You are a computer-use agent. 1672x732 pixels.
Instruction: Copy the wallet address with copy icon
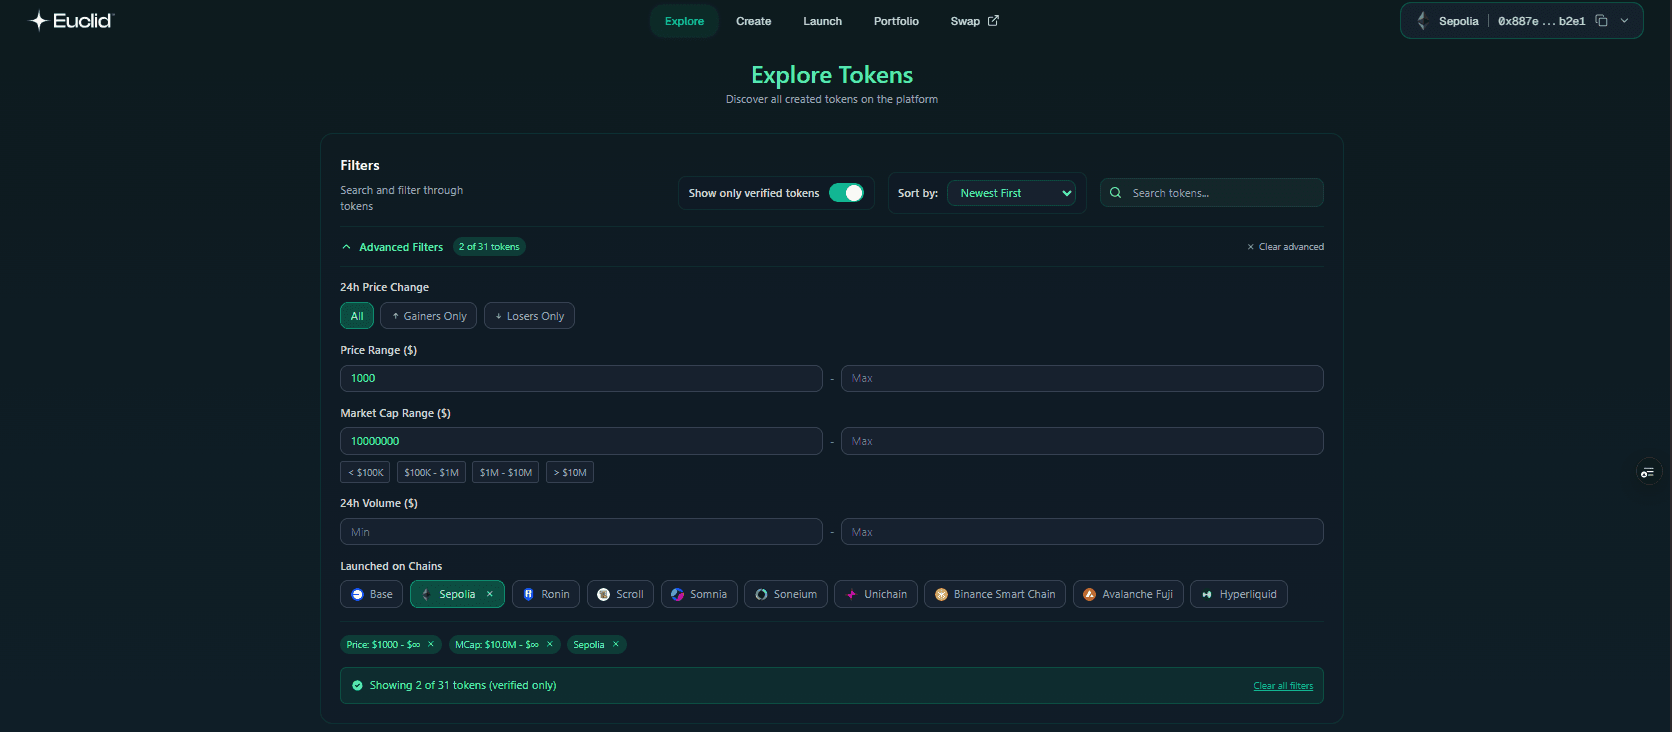pyautogui.click(x=1601, y=21)
